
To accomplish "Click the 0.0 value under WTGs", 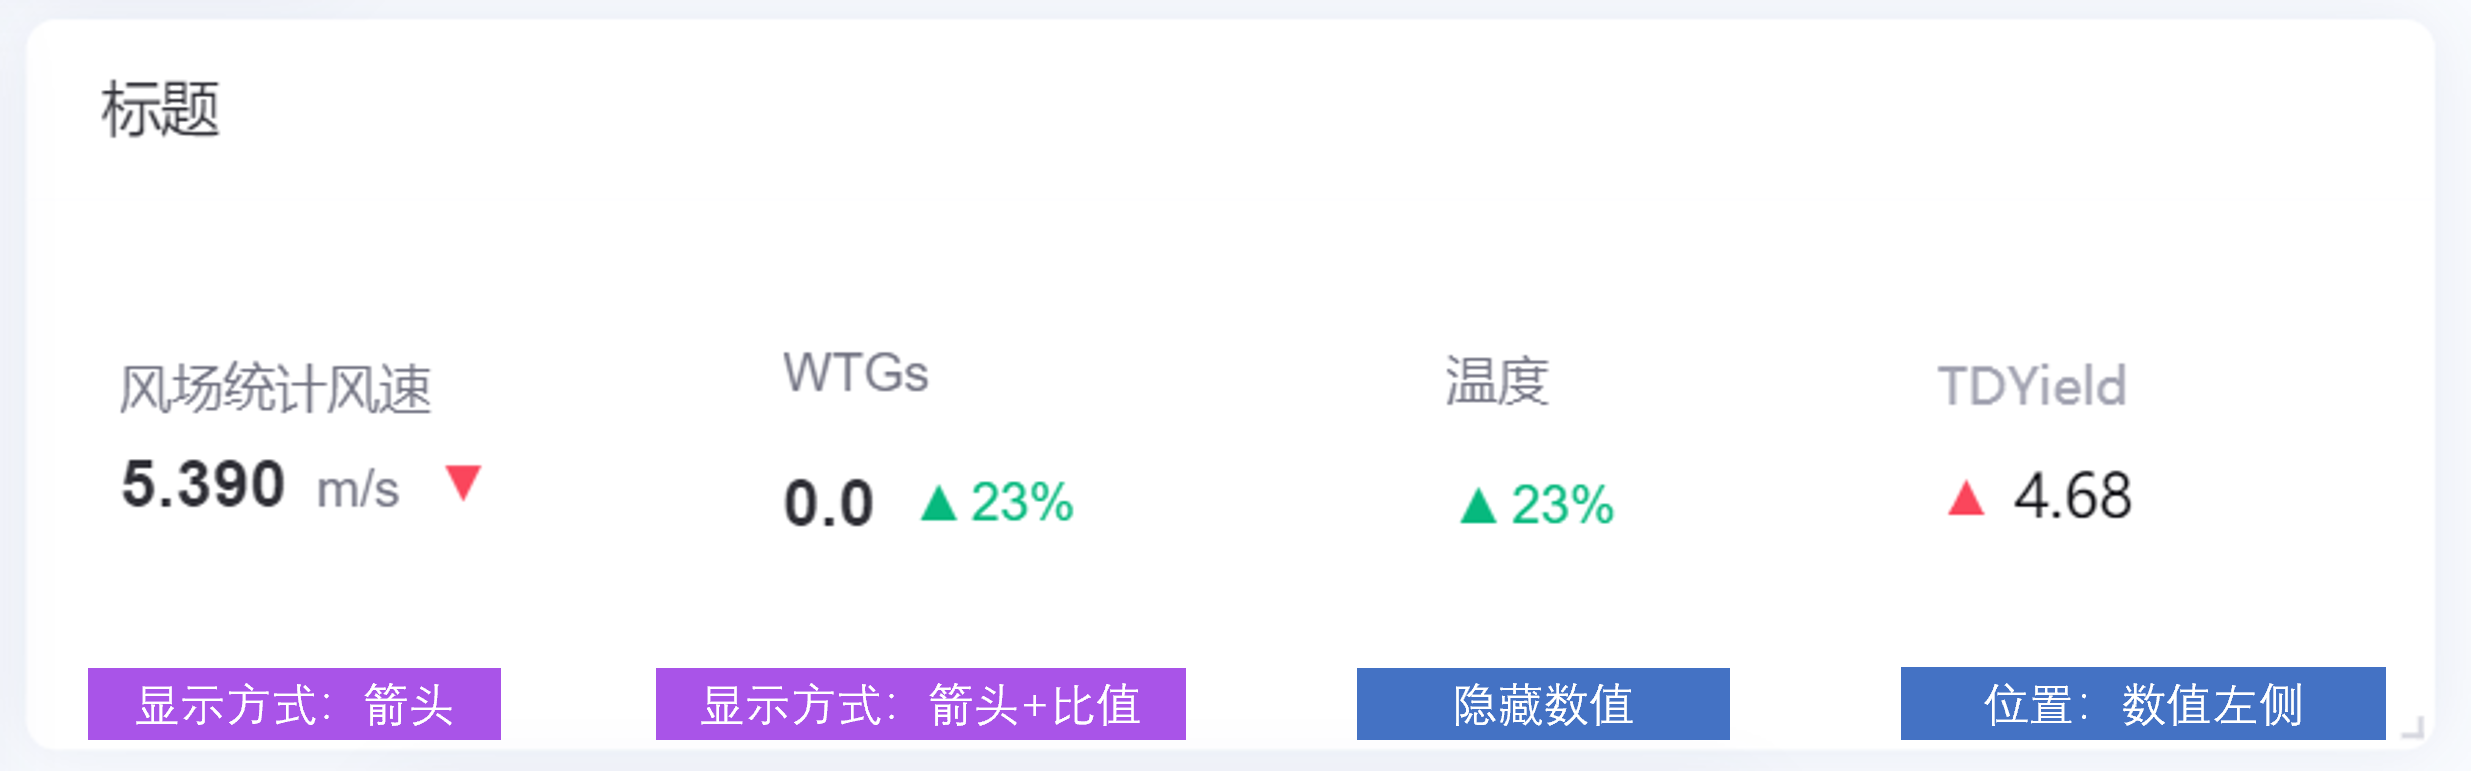I will pos(829,503).
